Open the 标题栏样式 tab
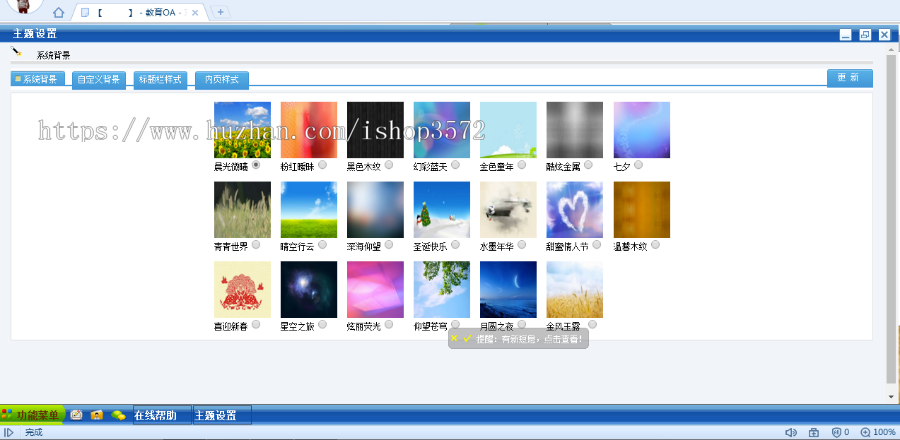900x440 pixels. (x=160, y=80)
